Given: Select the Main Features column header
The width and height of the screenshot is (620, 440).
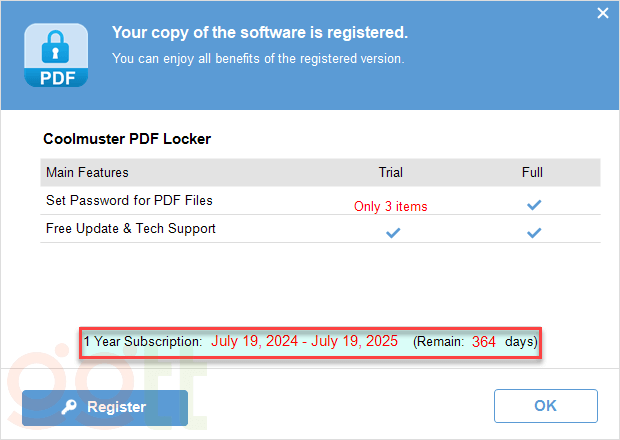Looking at the screenshot, I should pyautogui.click(x=87, y=172).
